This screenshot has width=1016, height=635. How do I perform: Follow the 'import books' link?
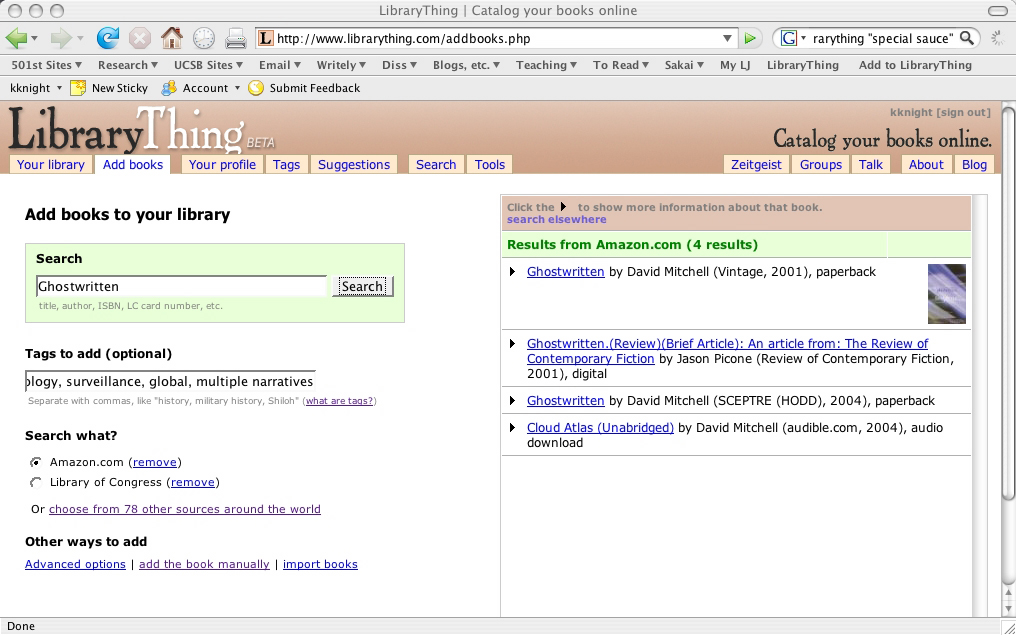tap(320, 564)
